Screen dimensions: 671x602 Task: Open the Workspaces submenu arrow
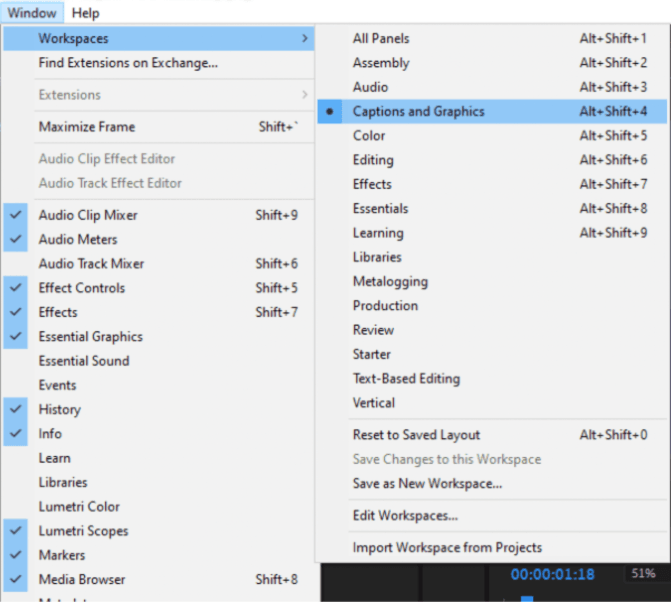[x=304, y=39]
